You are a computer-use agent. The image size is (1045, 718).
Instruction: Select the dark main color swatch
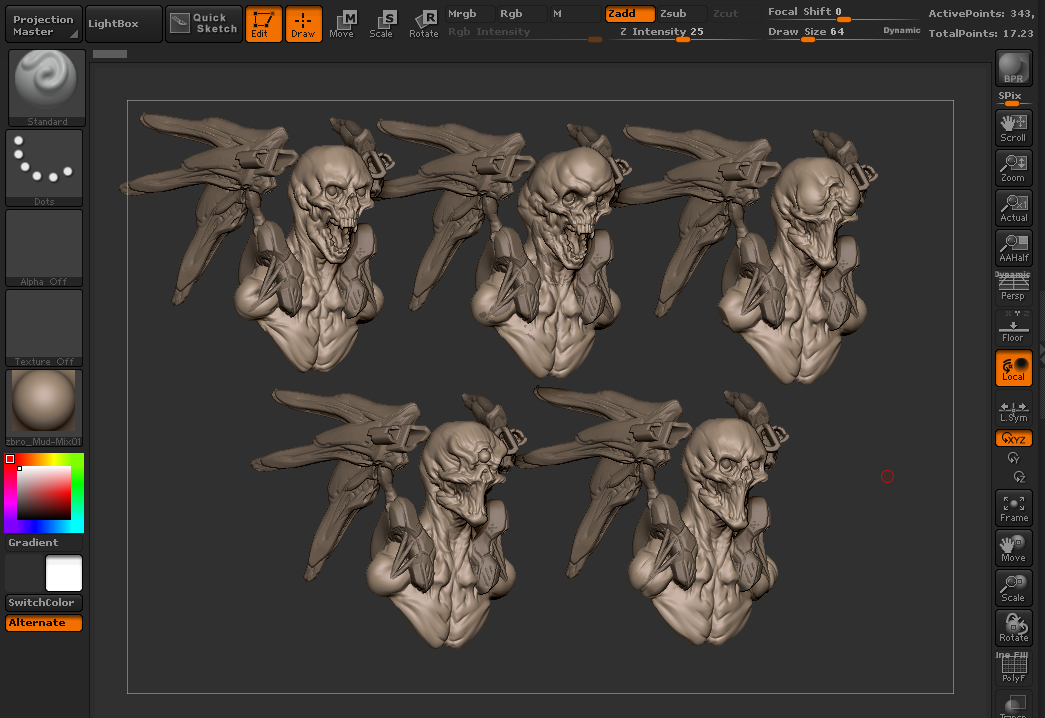pos(25,573)
